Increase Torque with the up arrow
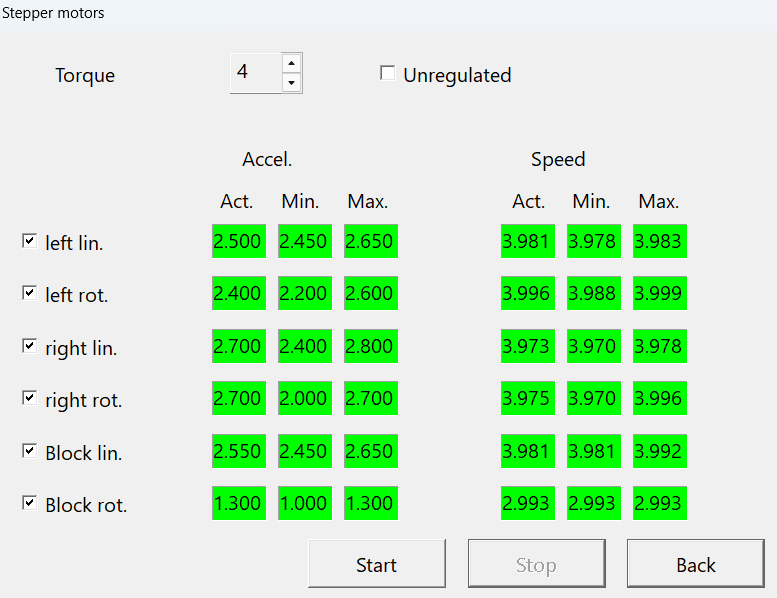777x598 pixels. 291,63
